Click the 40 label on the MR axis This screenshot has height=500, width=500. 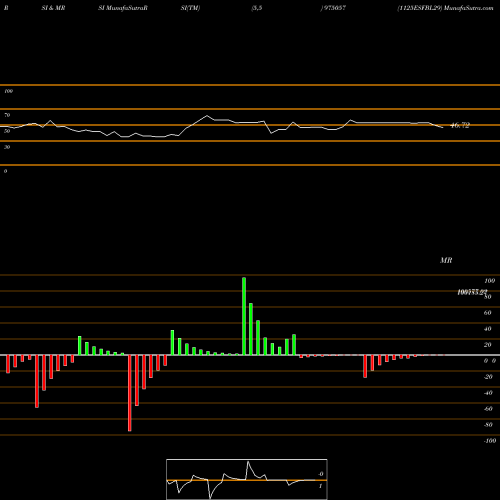pyautogui.click(x=487, y=329)
